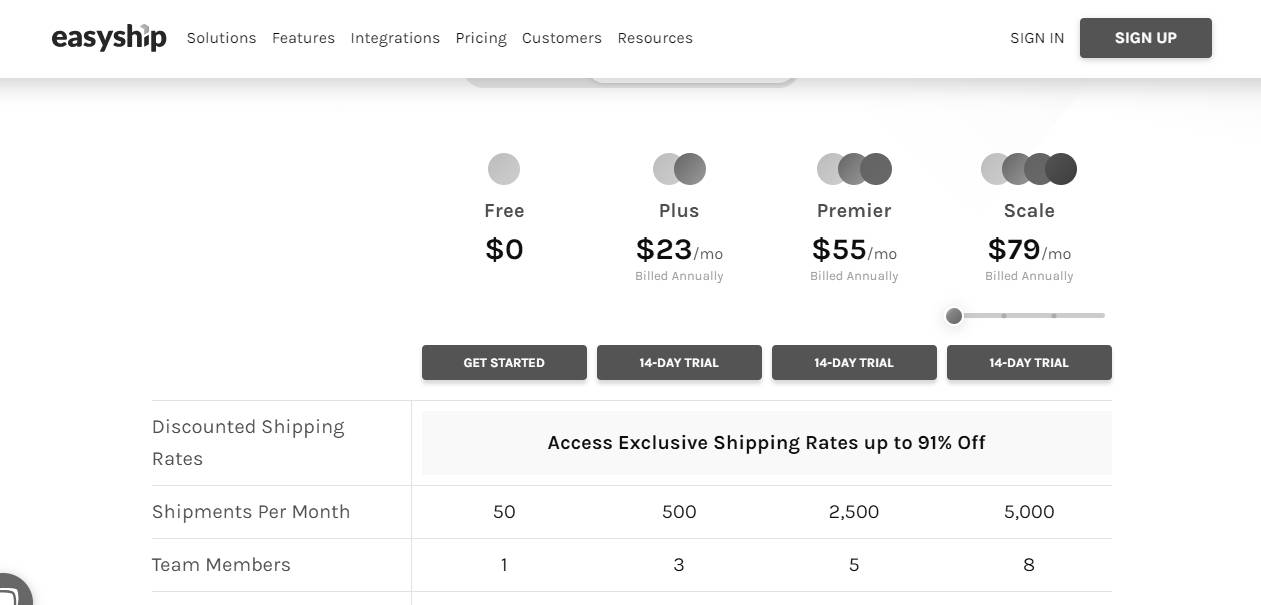
Task: Click the Scale plan $79 price
Action: [x=1014, y=249]
